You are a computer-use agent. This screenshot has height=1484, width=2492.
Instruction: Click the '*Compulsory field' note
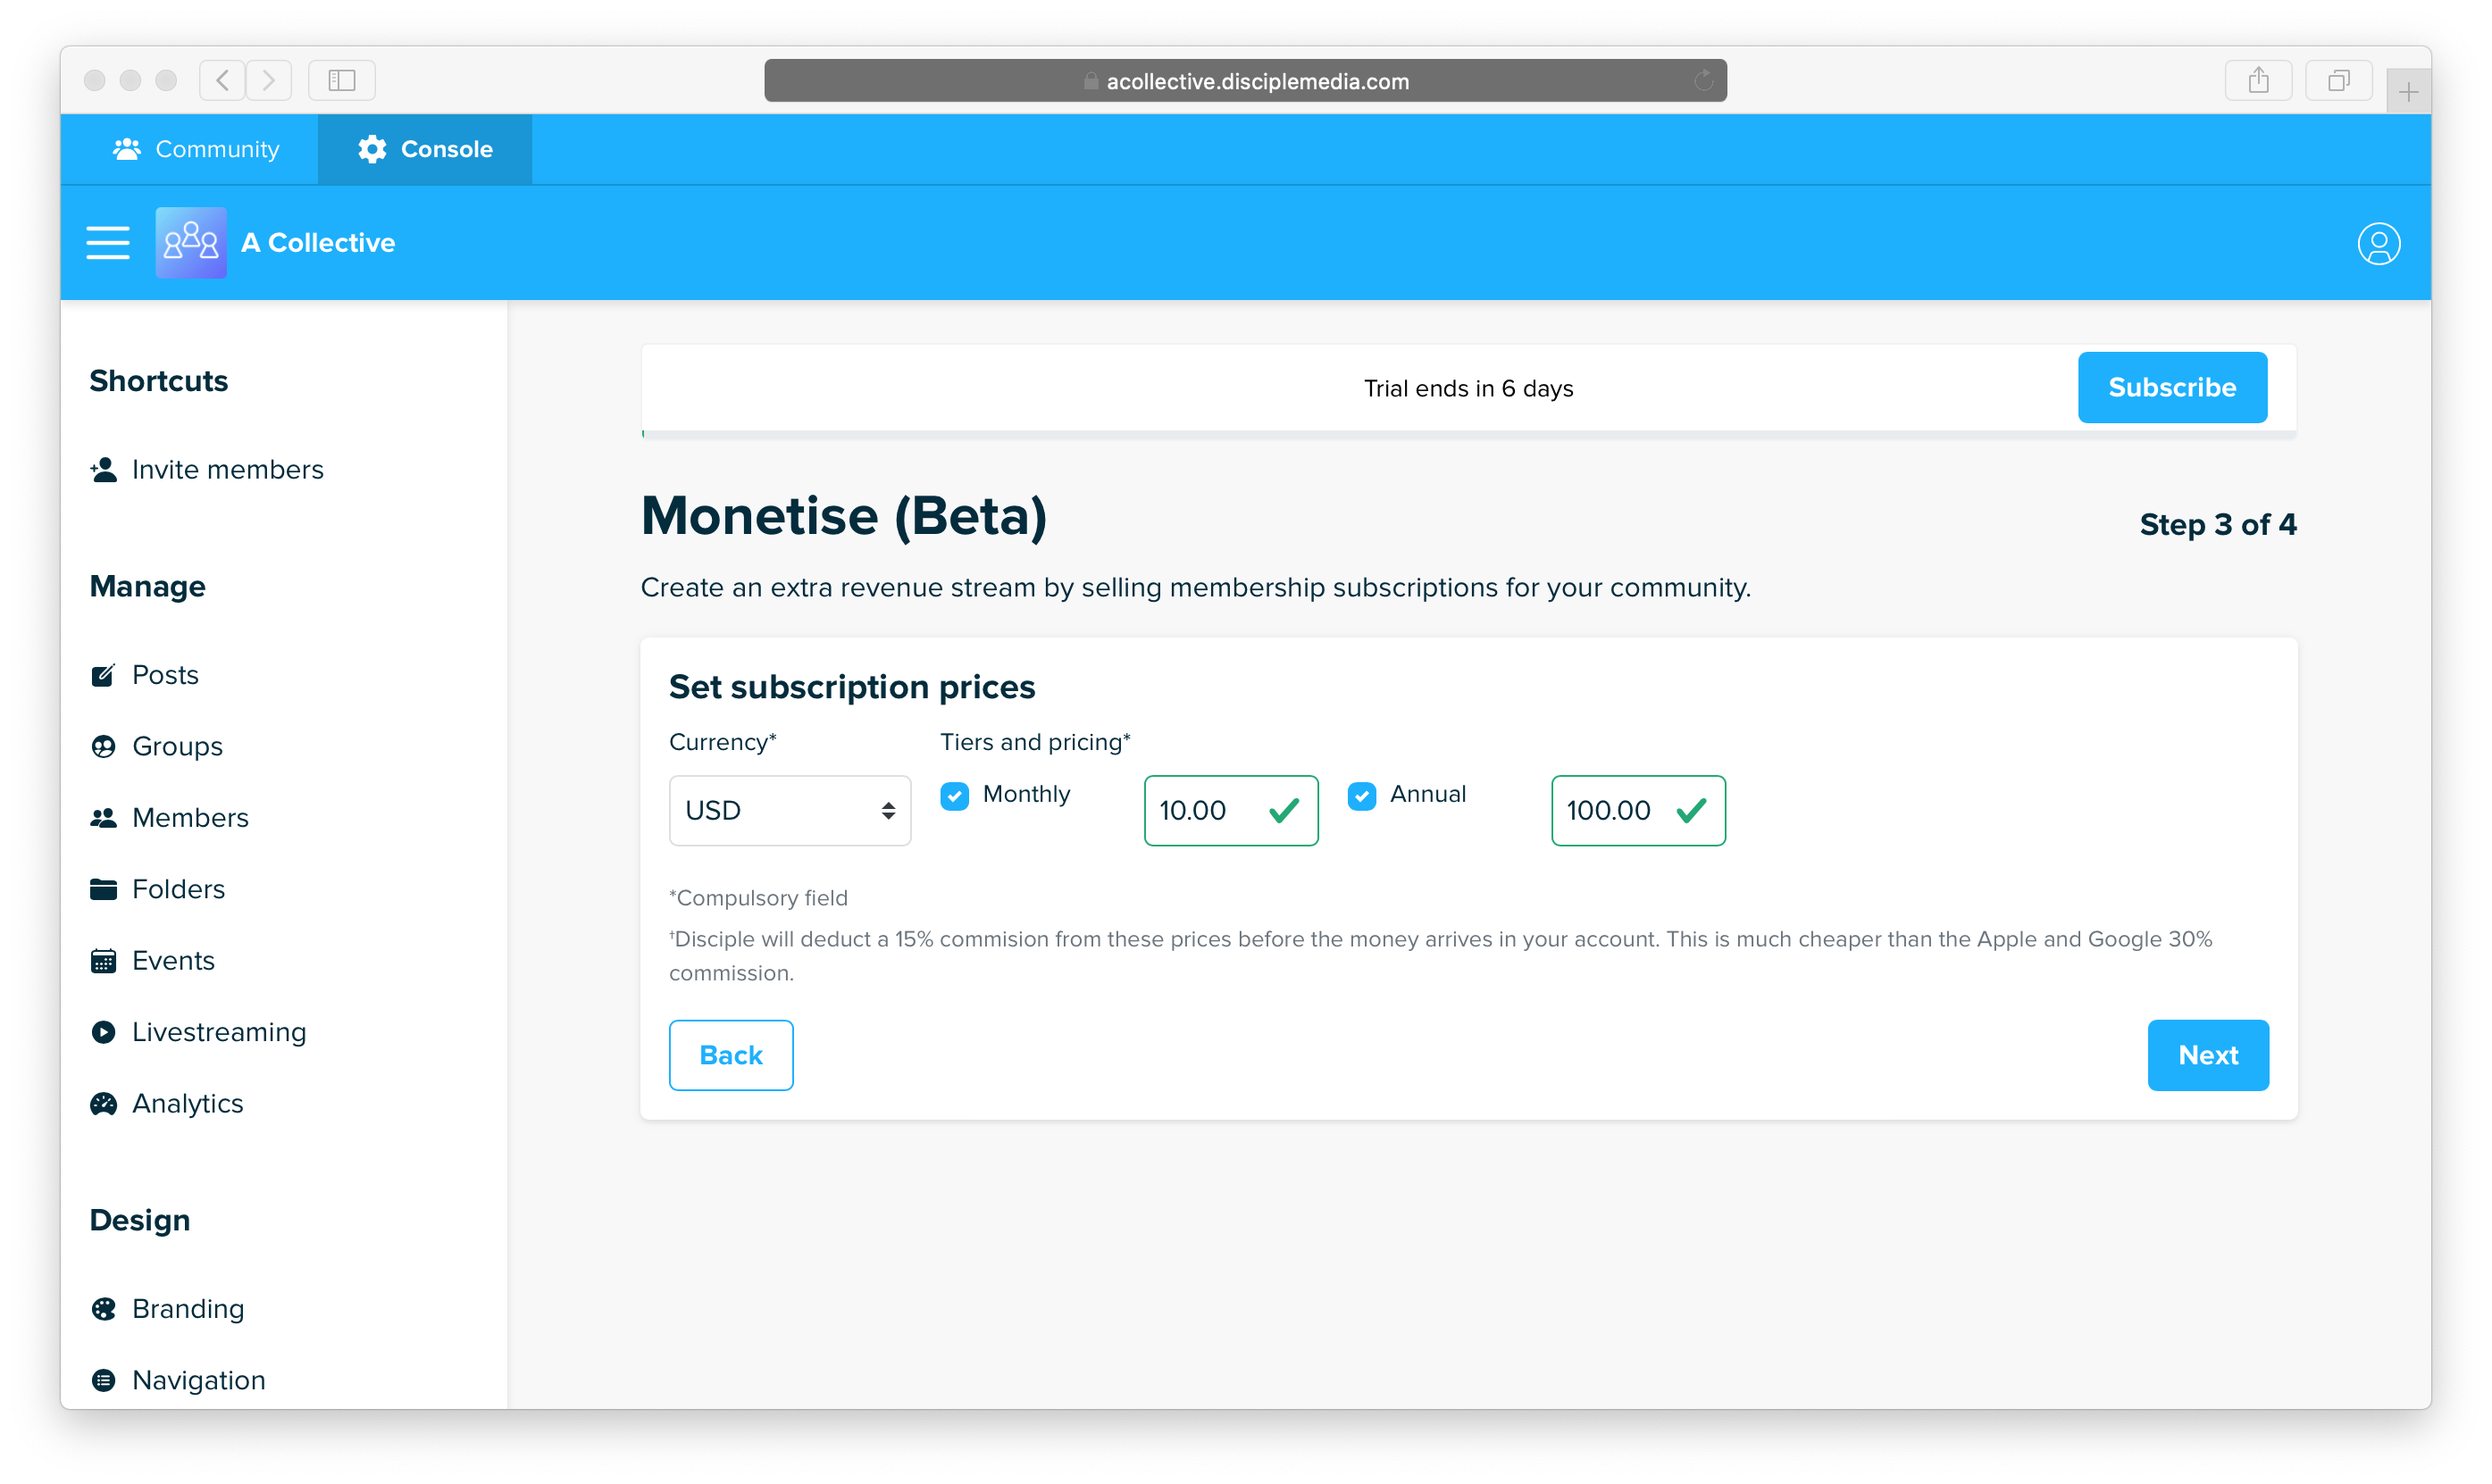pyautogui.click(x=758, y=898)
